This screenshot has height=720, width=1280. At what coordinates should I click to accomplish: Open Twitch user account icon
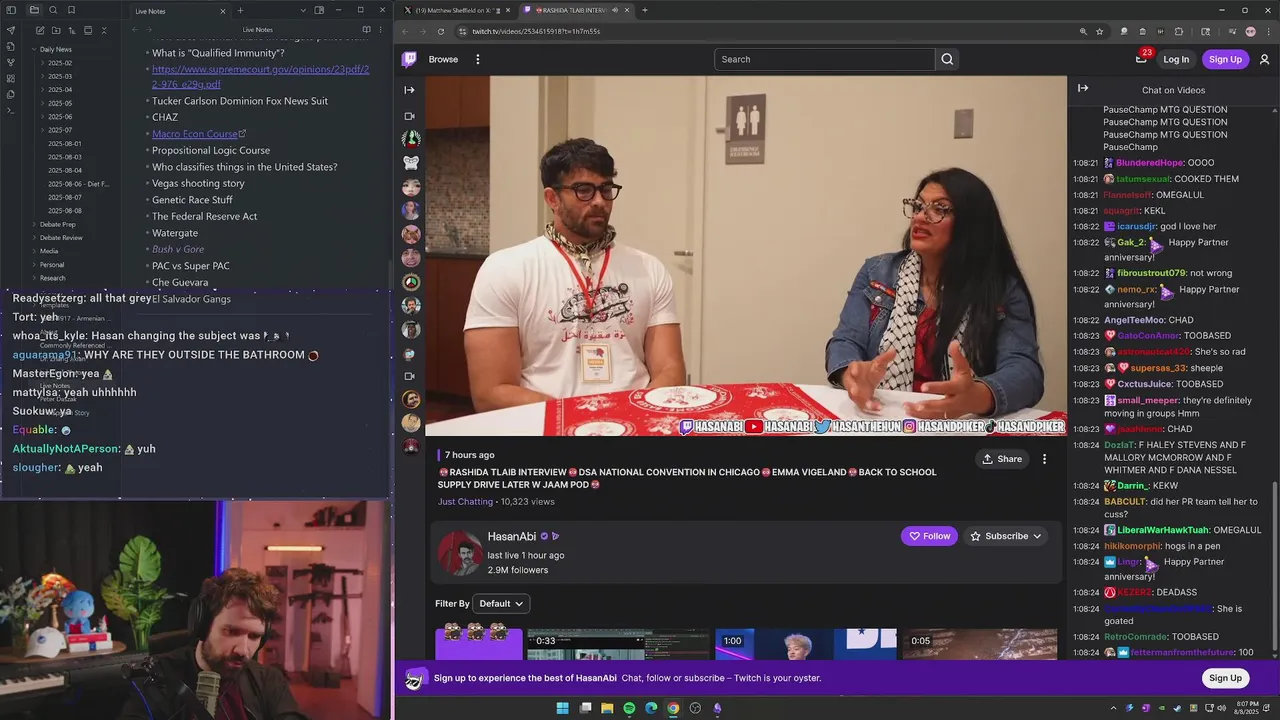1264,59
